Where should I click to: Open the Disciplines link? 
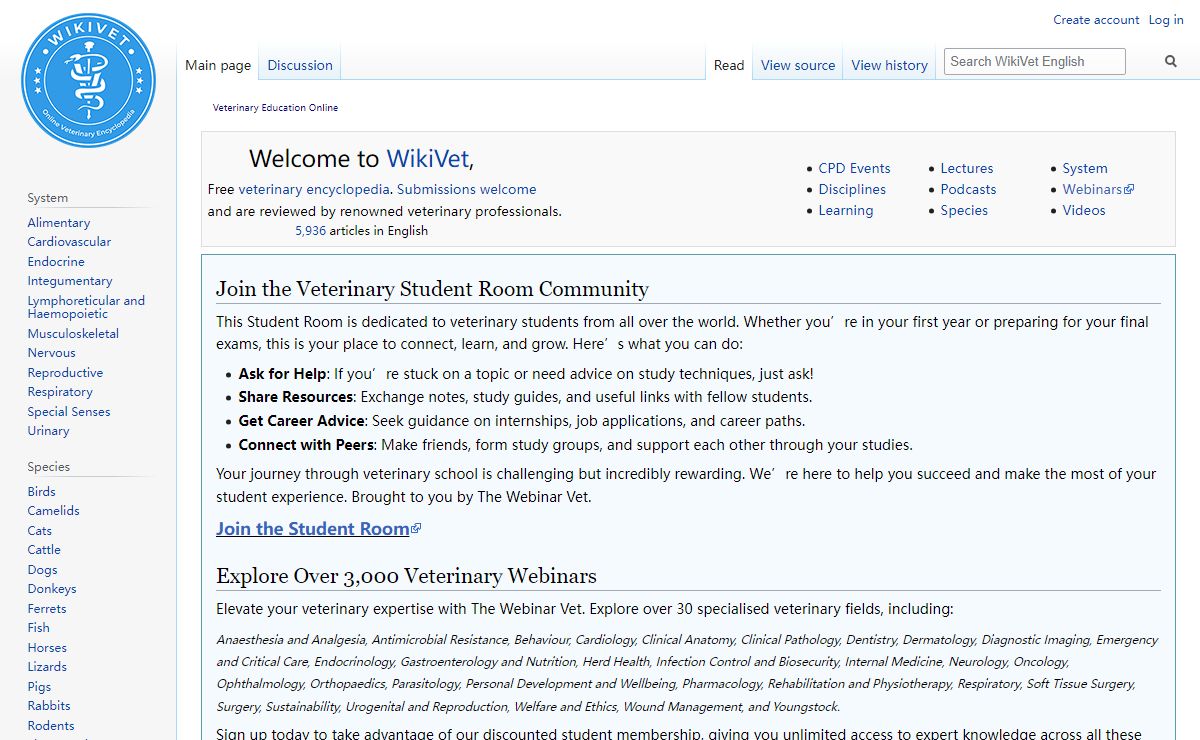click(852, 189)
